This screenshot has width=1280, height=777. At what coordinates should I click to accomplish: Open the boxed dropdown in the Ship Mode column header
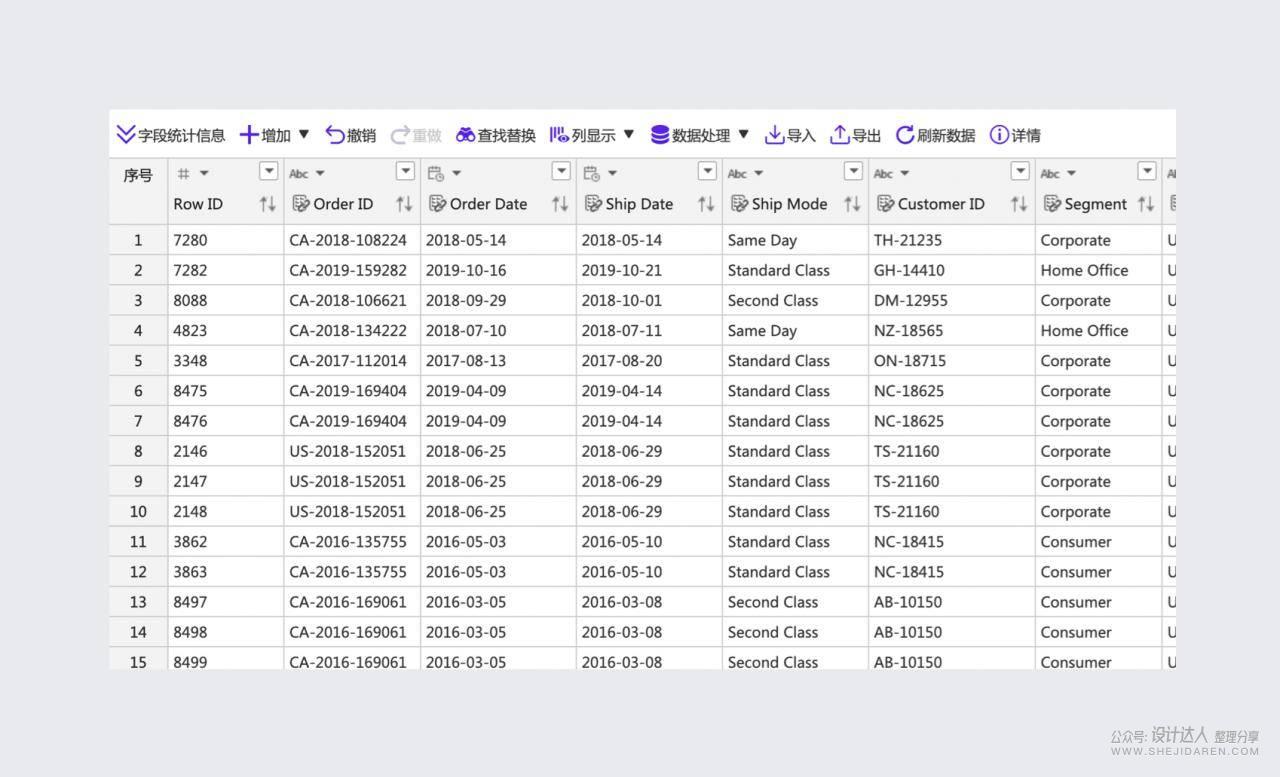(x=853, y=171)
